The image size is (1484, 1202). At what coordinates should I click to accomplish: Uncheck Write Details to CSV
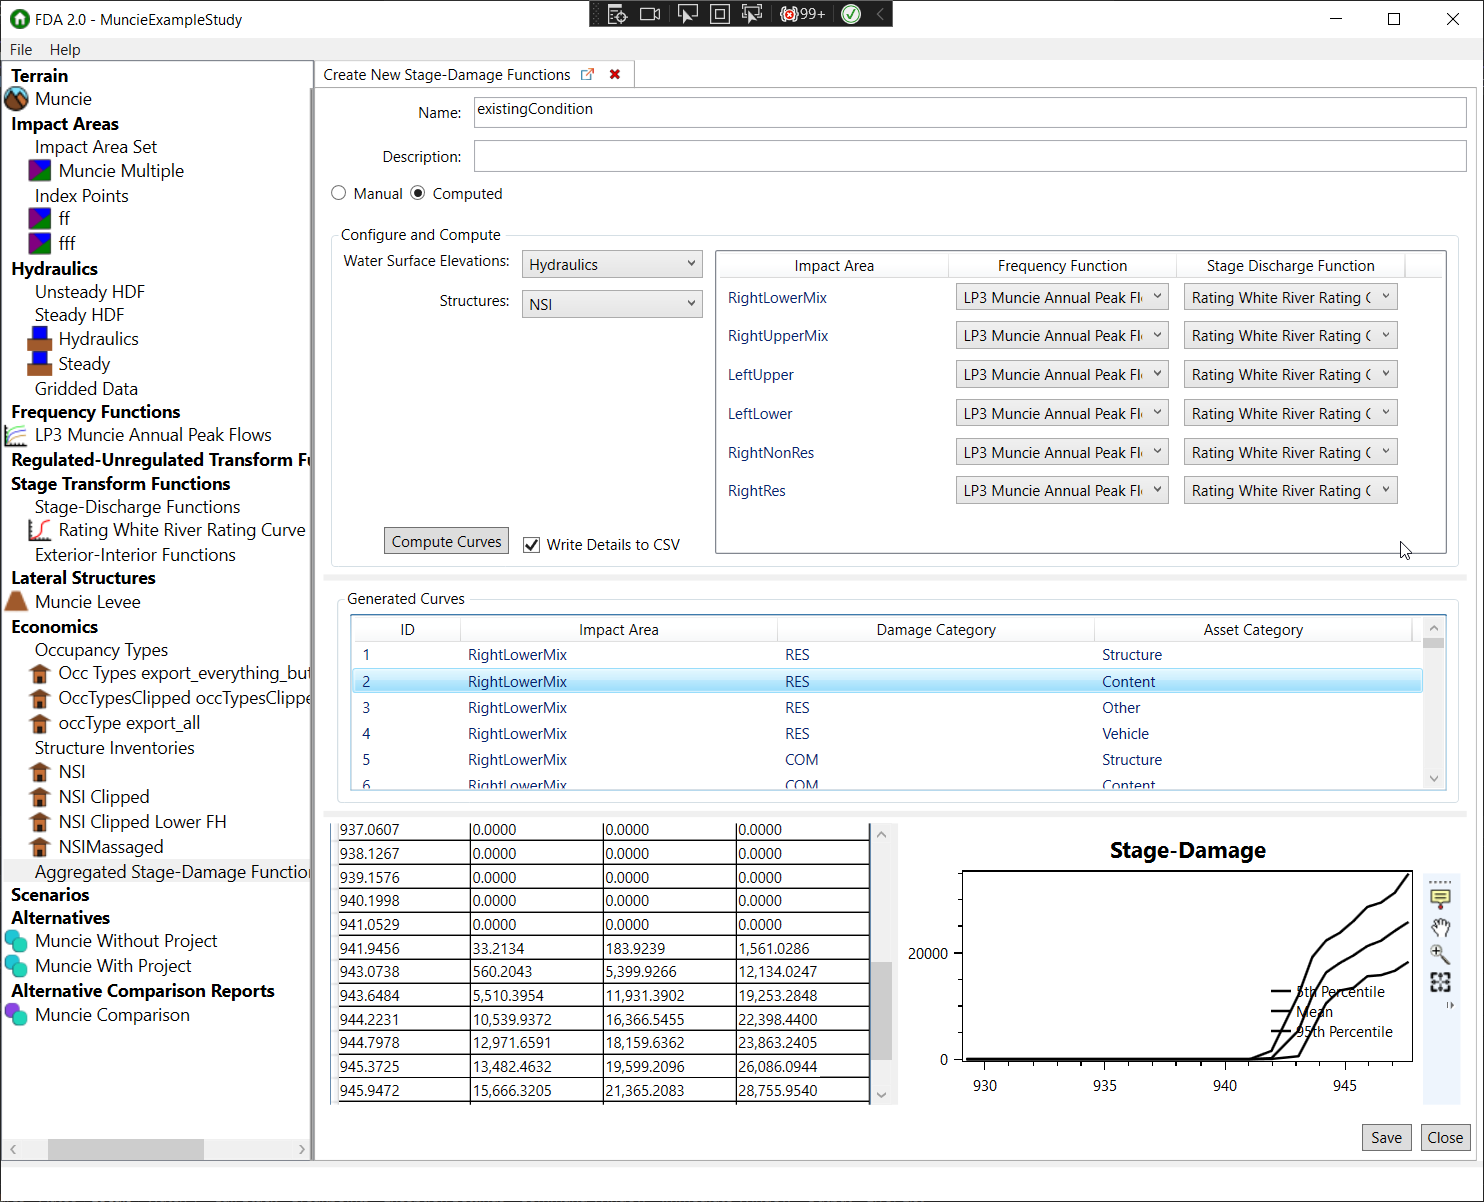pyautogui.click(x=531, y=544)
